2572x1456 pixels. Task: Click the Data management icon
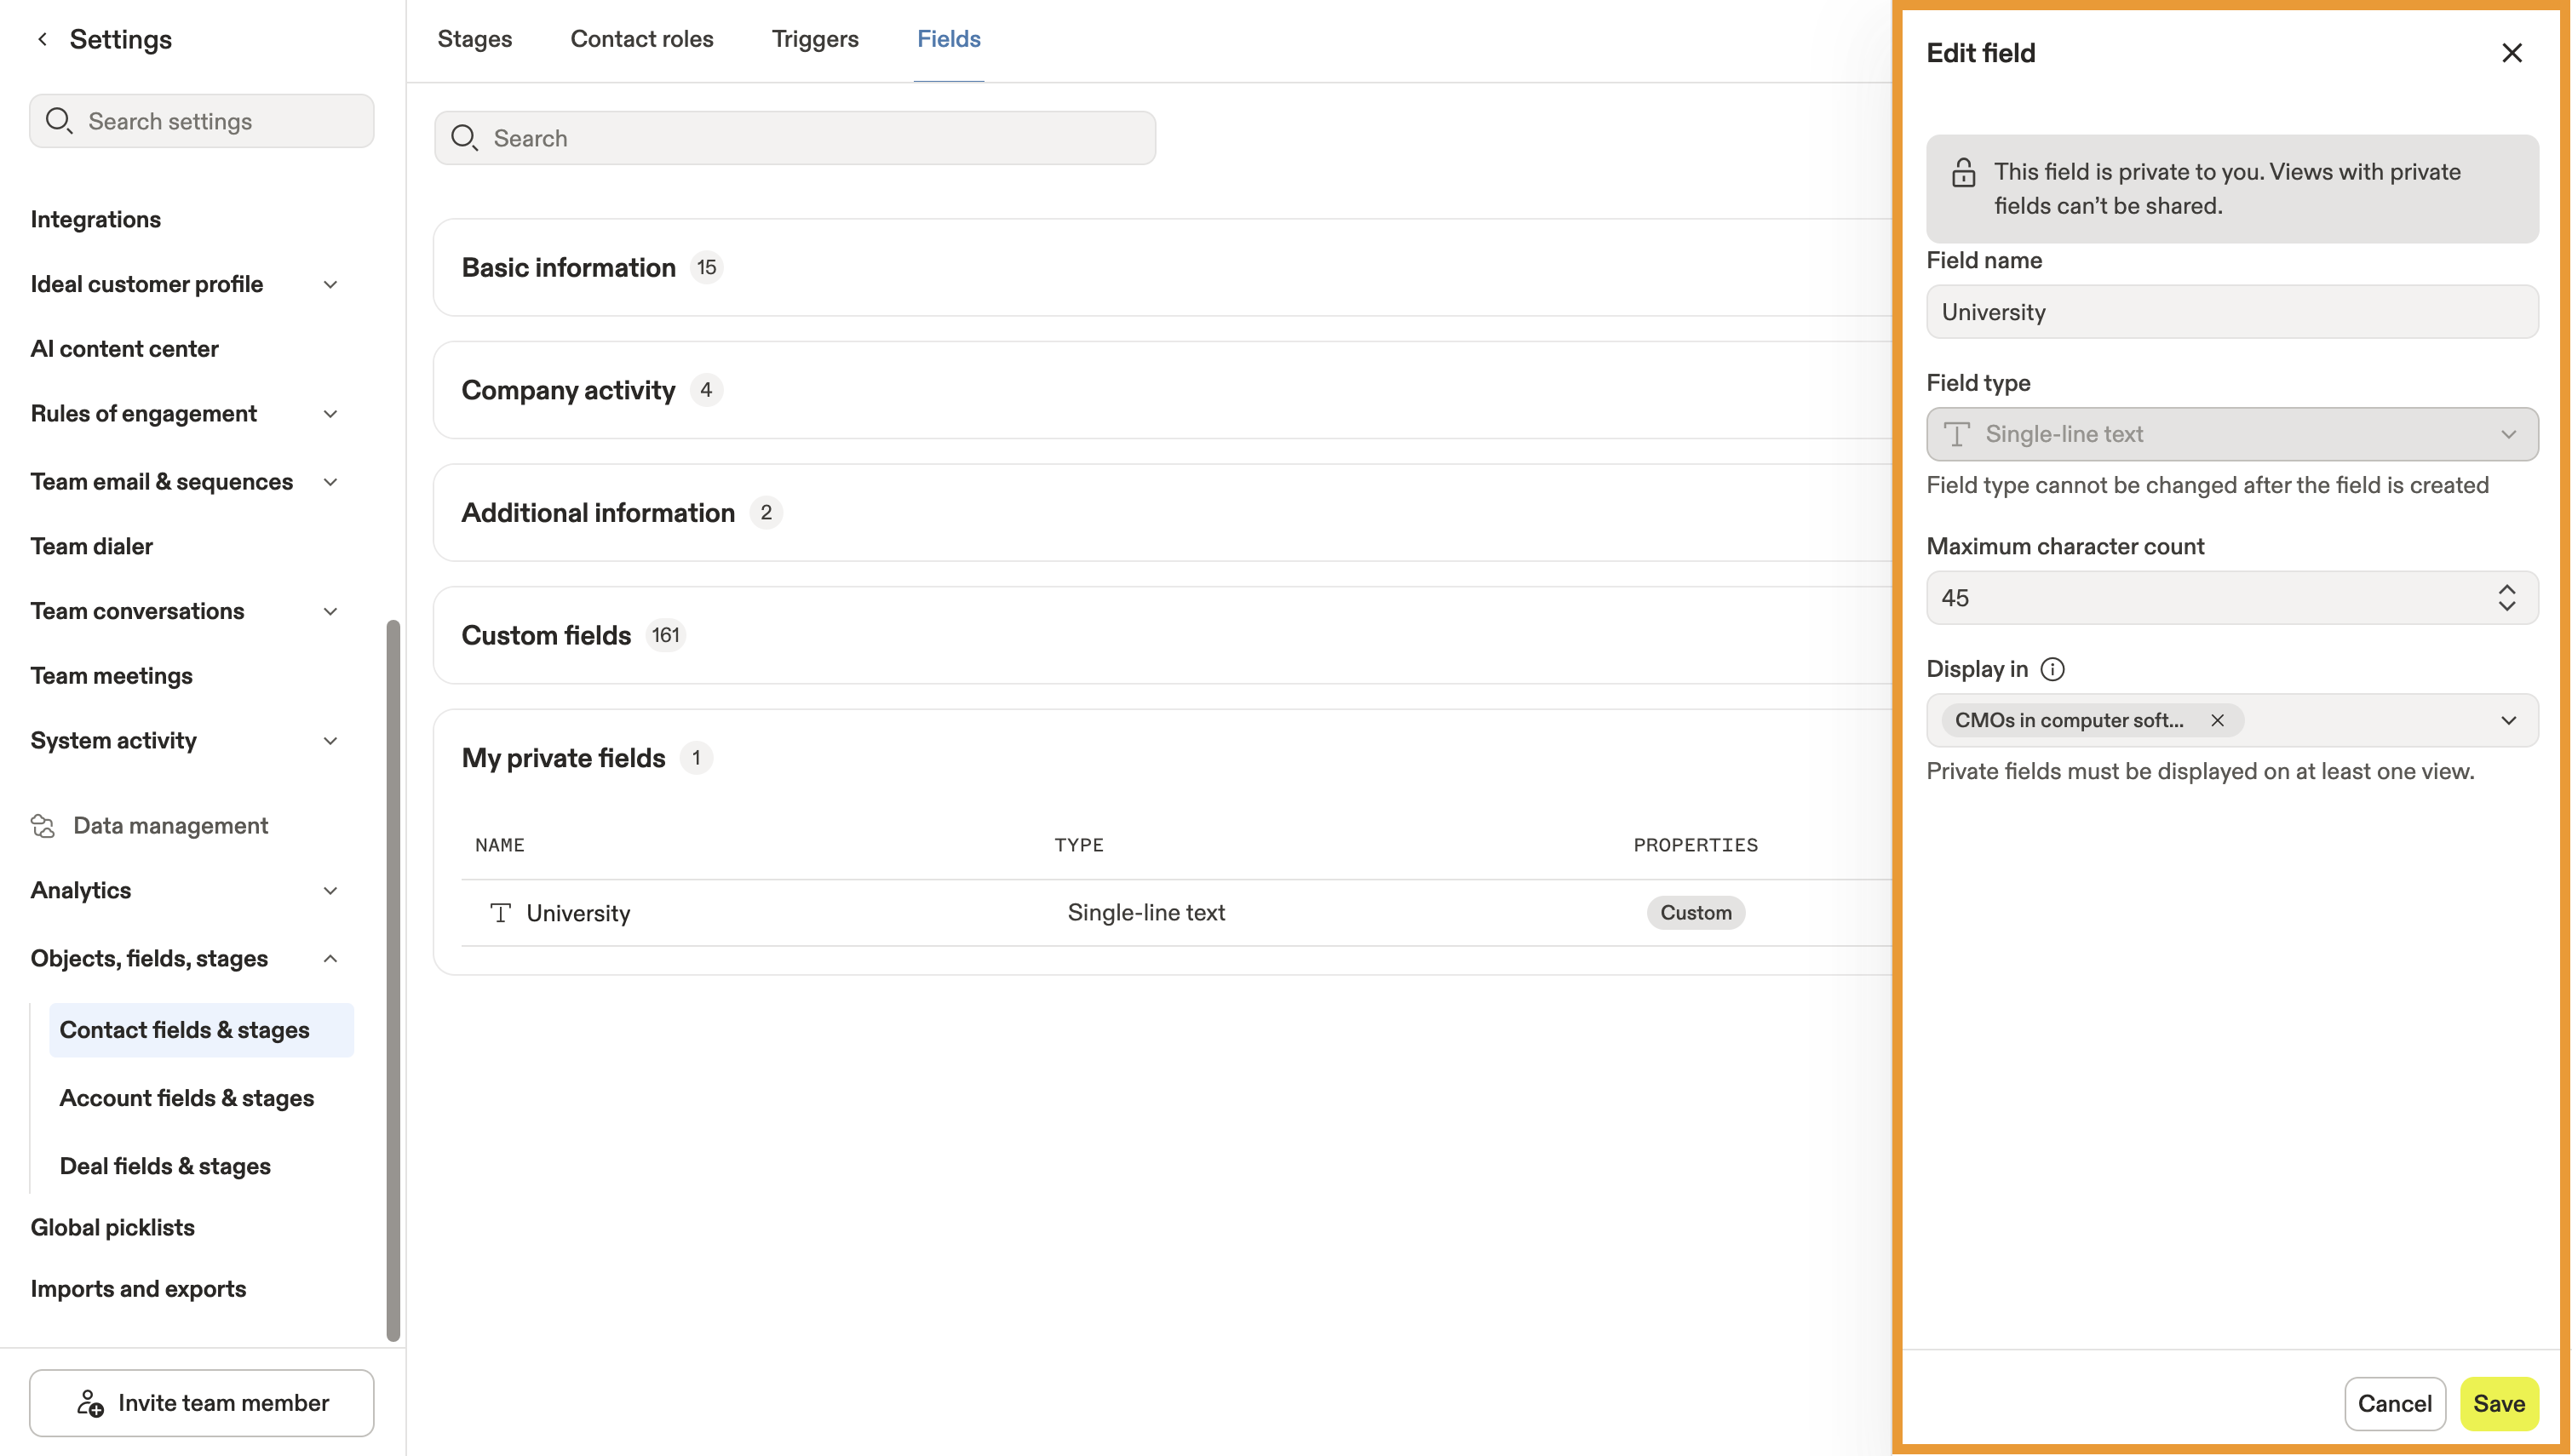pyautogui.click(x=43, y=826)
